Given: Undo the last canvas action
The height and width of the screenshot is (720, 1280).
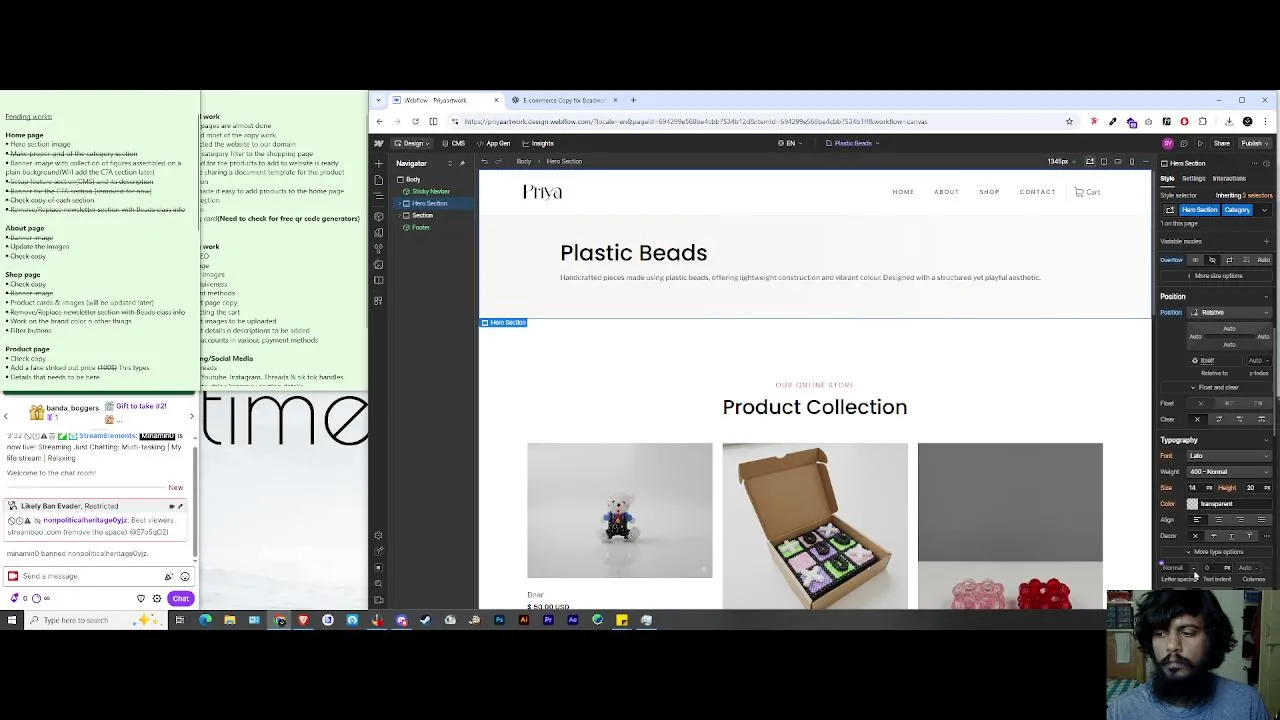Looking at the screenshot, I should pos(484,161).
